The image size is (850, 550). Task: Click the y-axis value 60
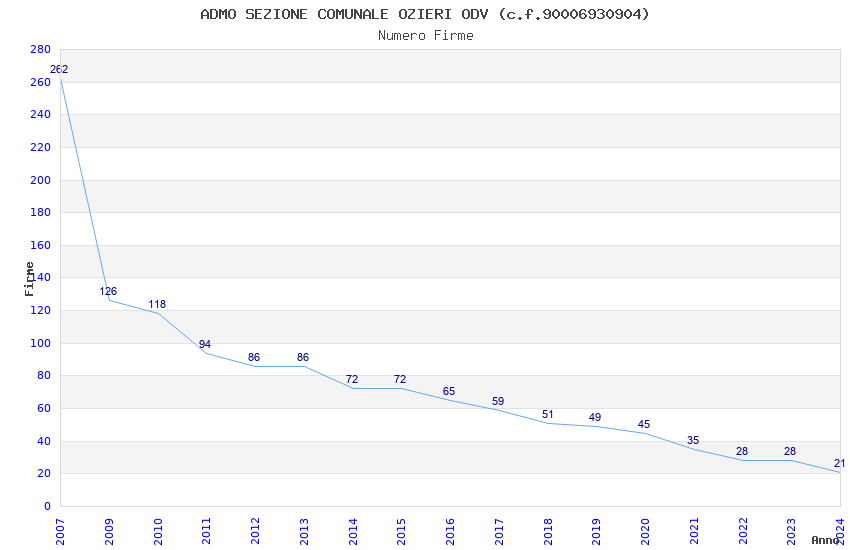[x=44, y=409]
